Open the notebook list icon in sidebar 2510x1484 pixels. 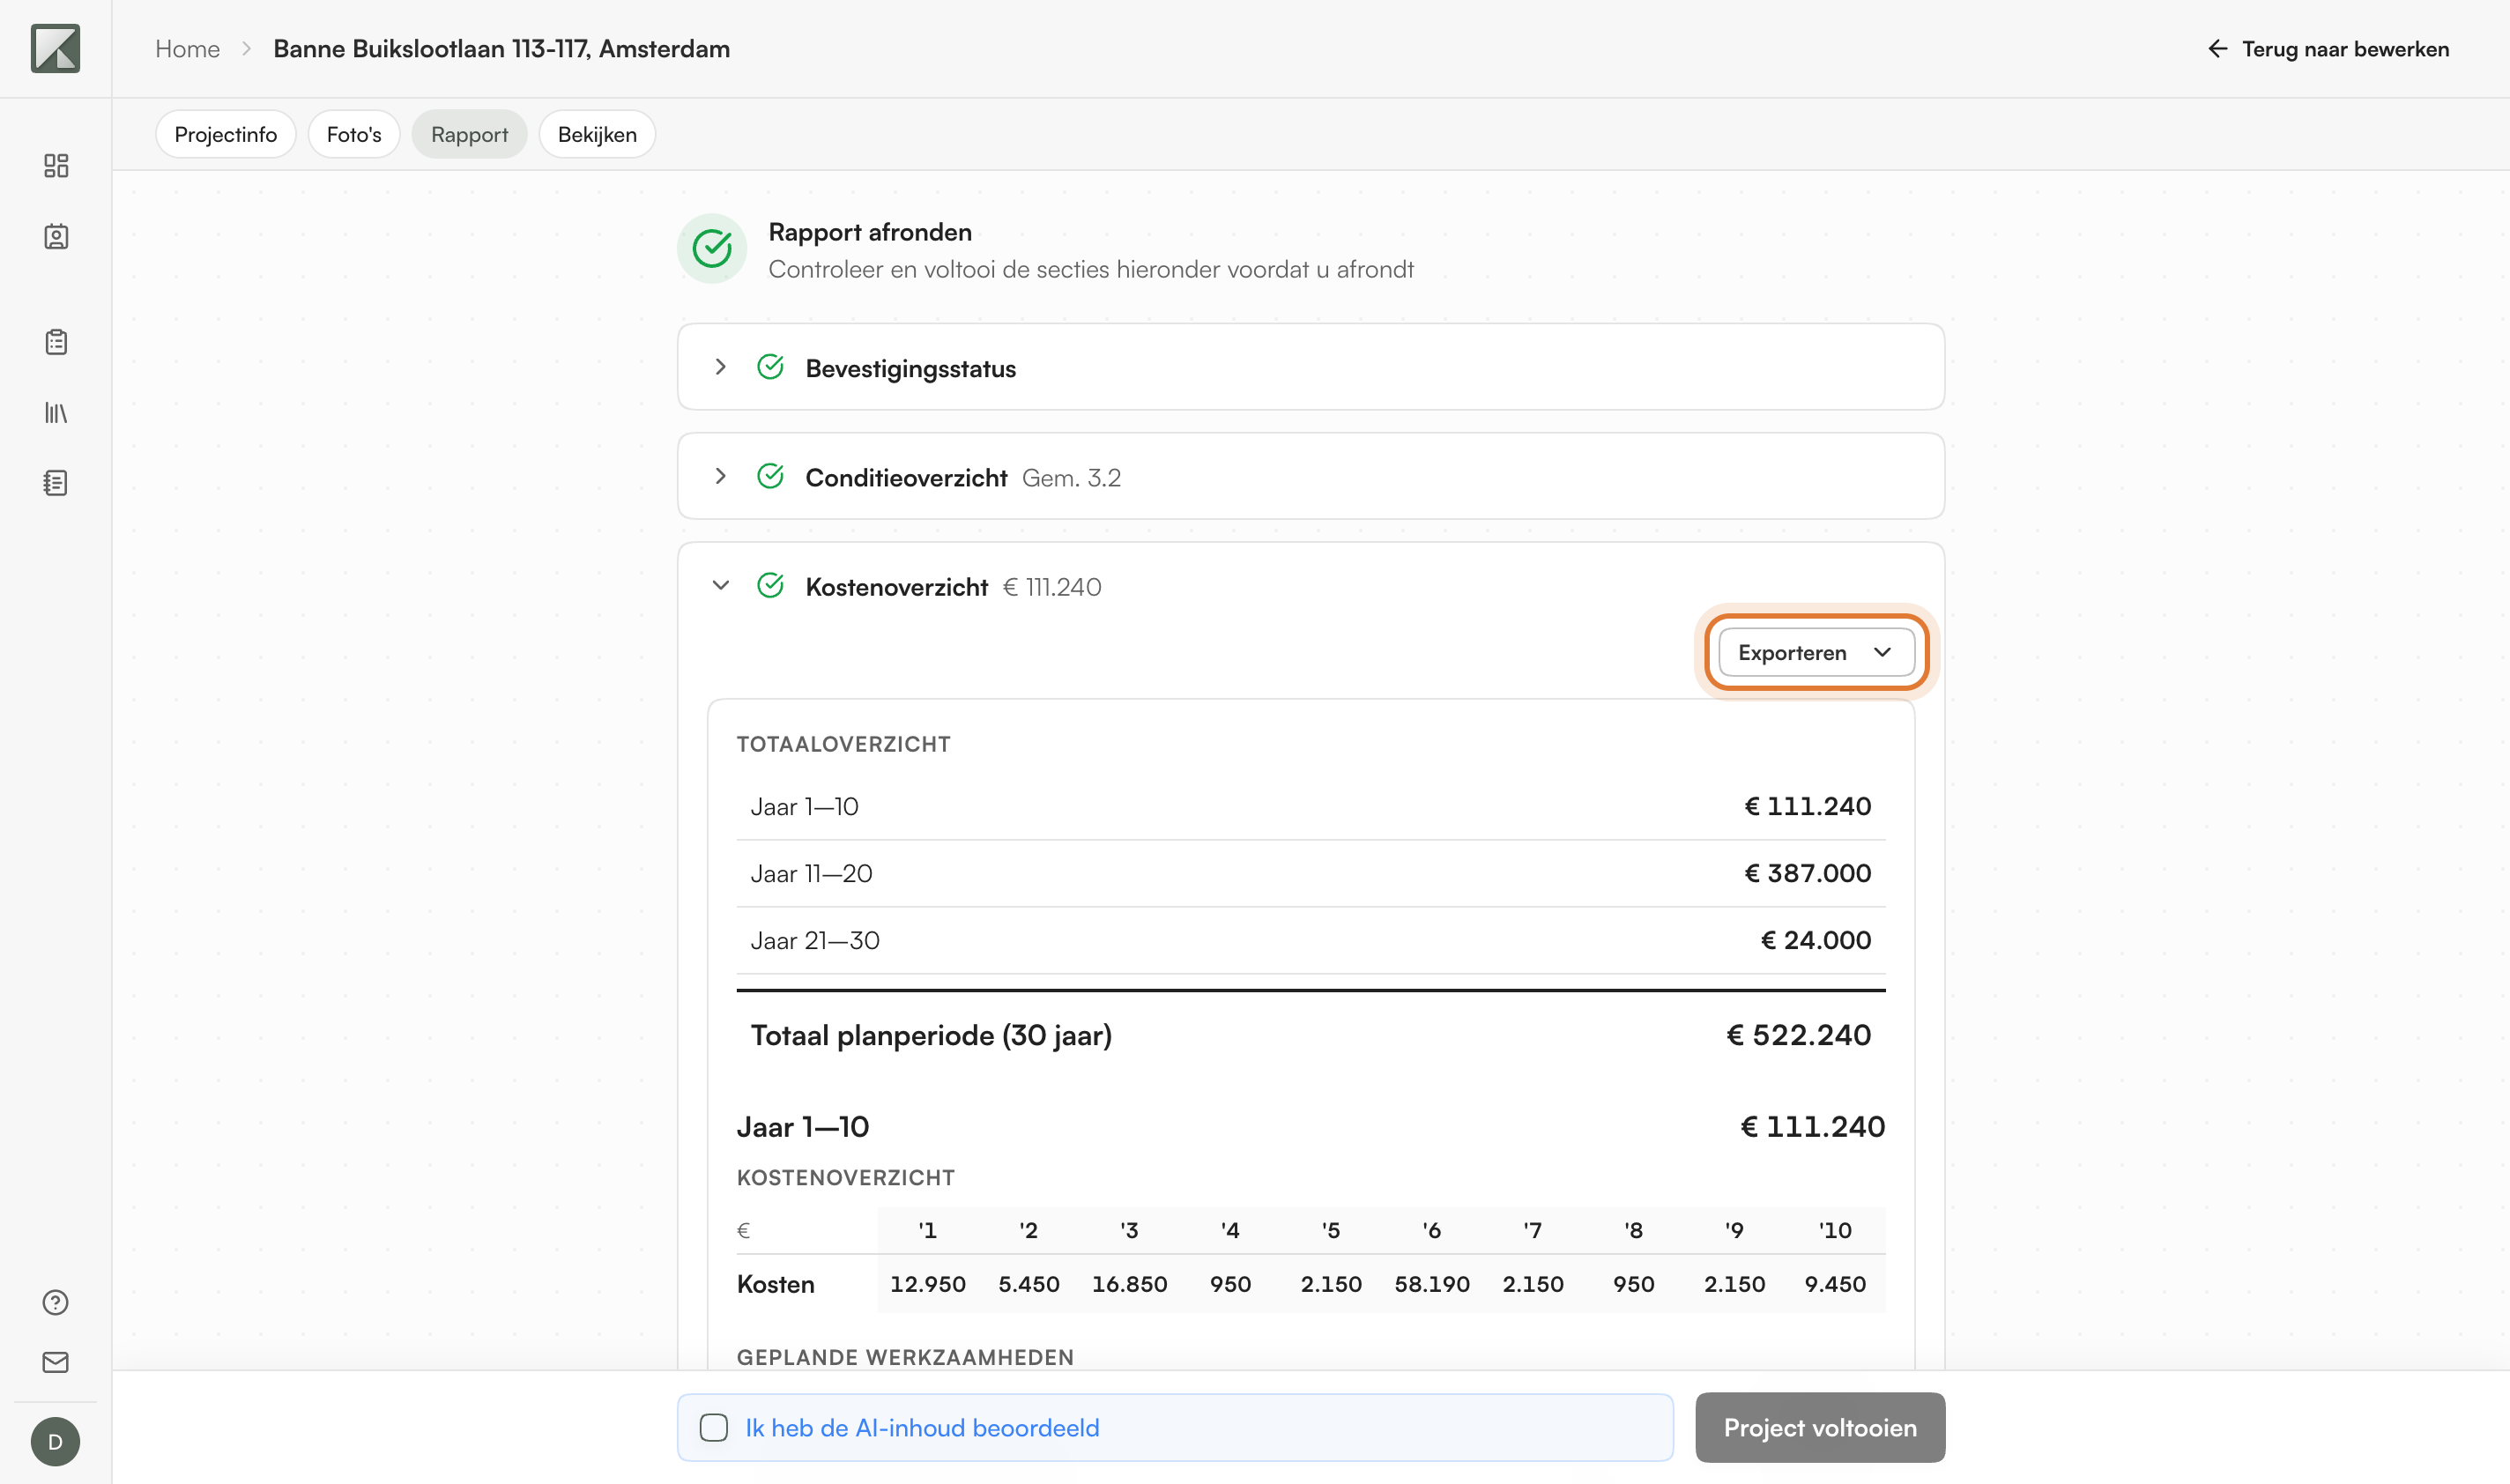[x=56, y=483]
